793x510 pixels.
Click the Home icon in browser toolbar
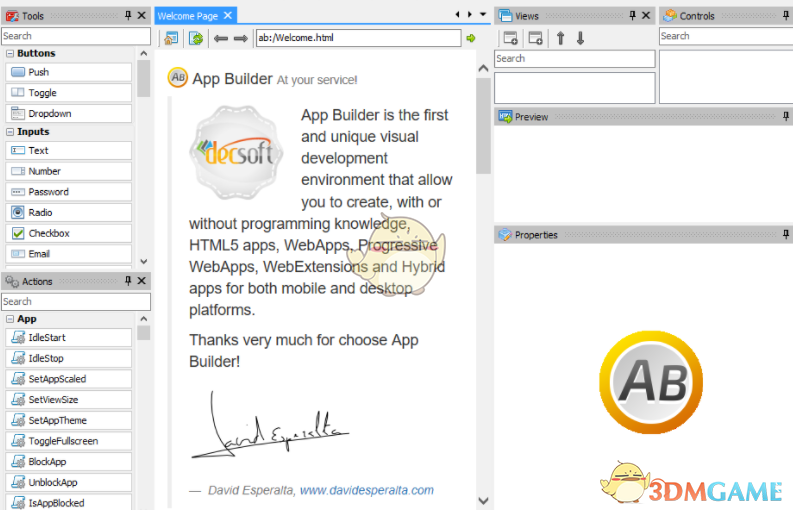[171, 38]
